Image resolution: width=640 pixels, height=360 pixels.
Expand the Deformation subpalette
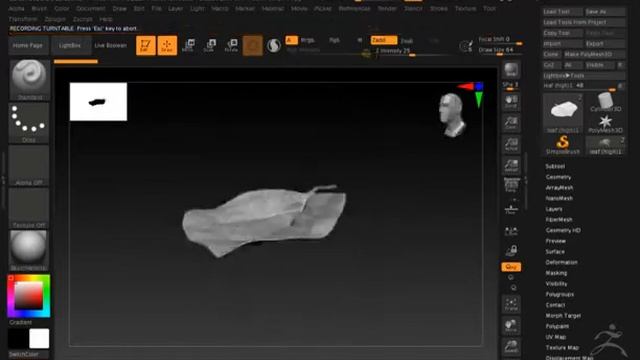pyautogui.click(x=562, y=262)
